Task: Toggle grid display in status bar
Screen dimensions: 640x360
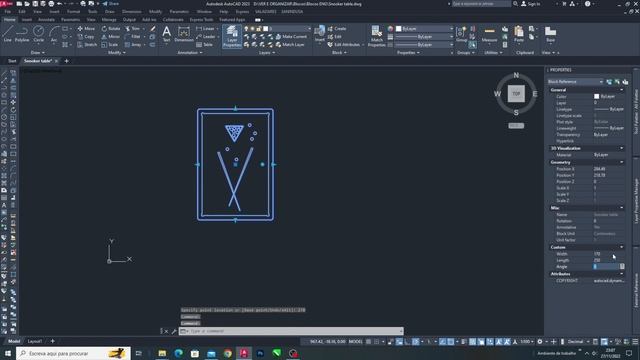Action: point(369,341)
